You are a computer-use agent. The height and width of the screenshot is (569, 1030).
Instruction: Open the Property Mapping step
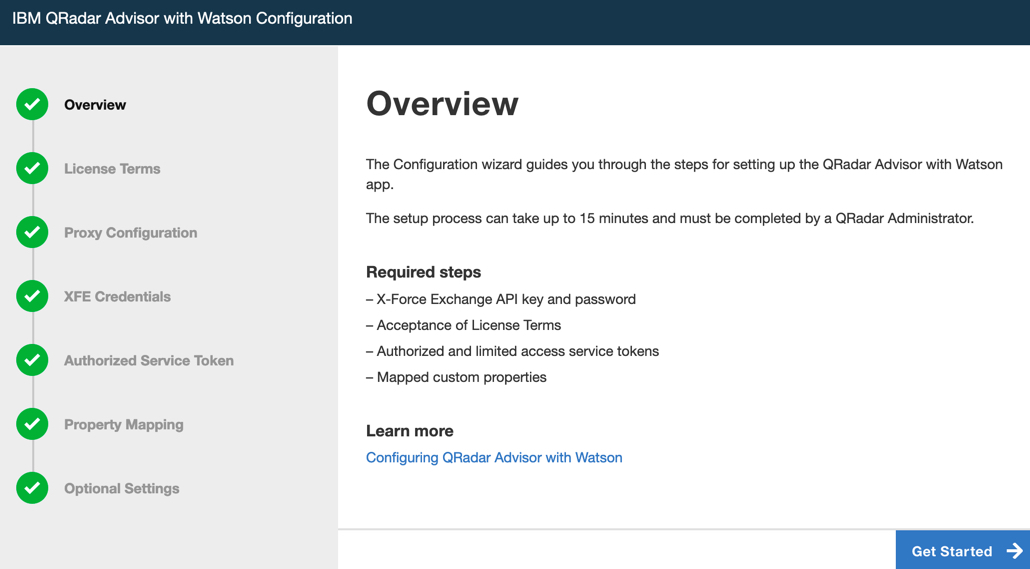point(123,424)
